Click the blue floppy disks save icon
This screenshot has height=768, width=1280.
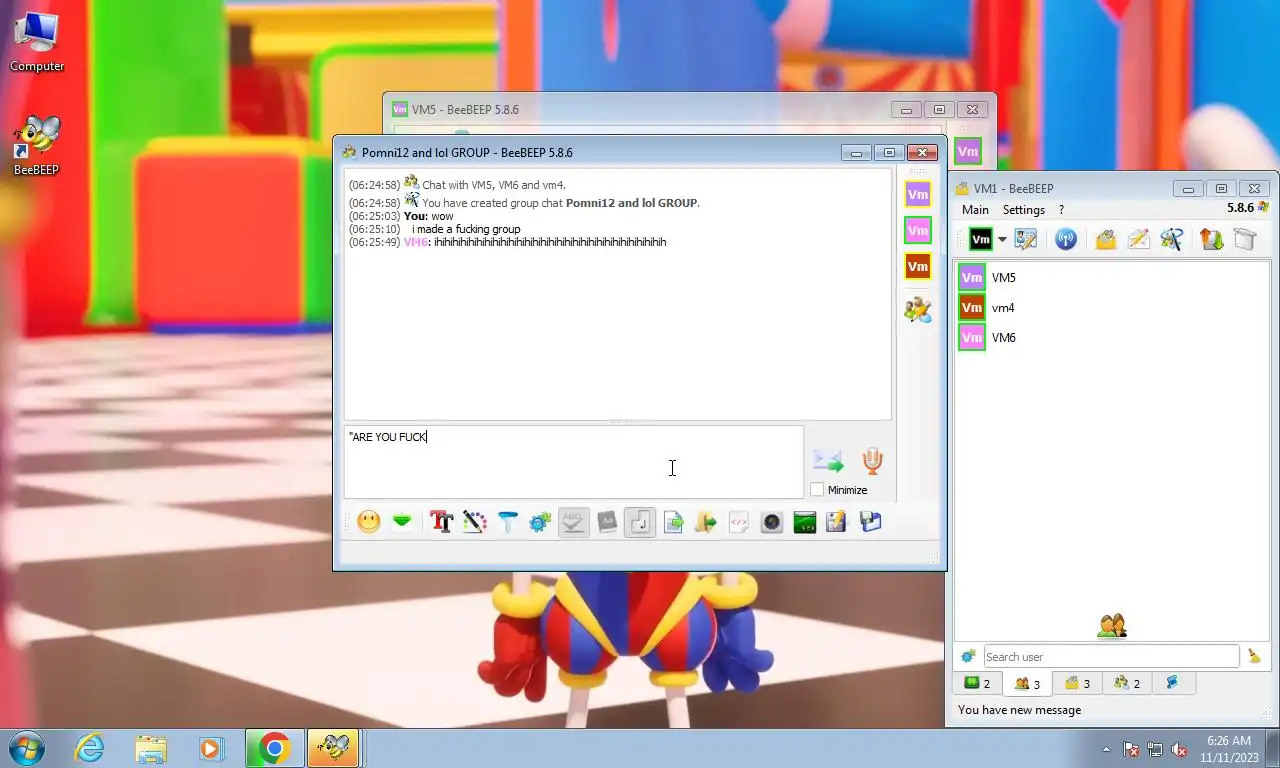tap(870, 522)
